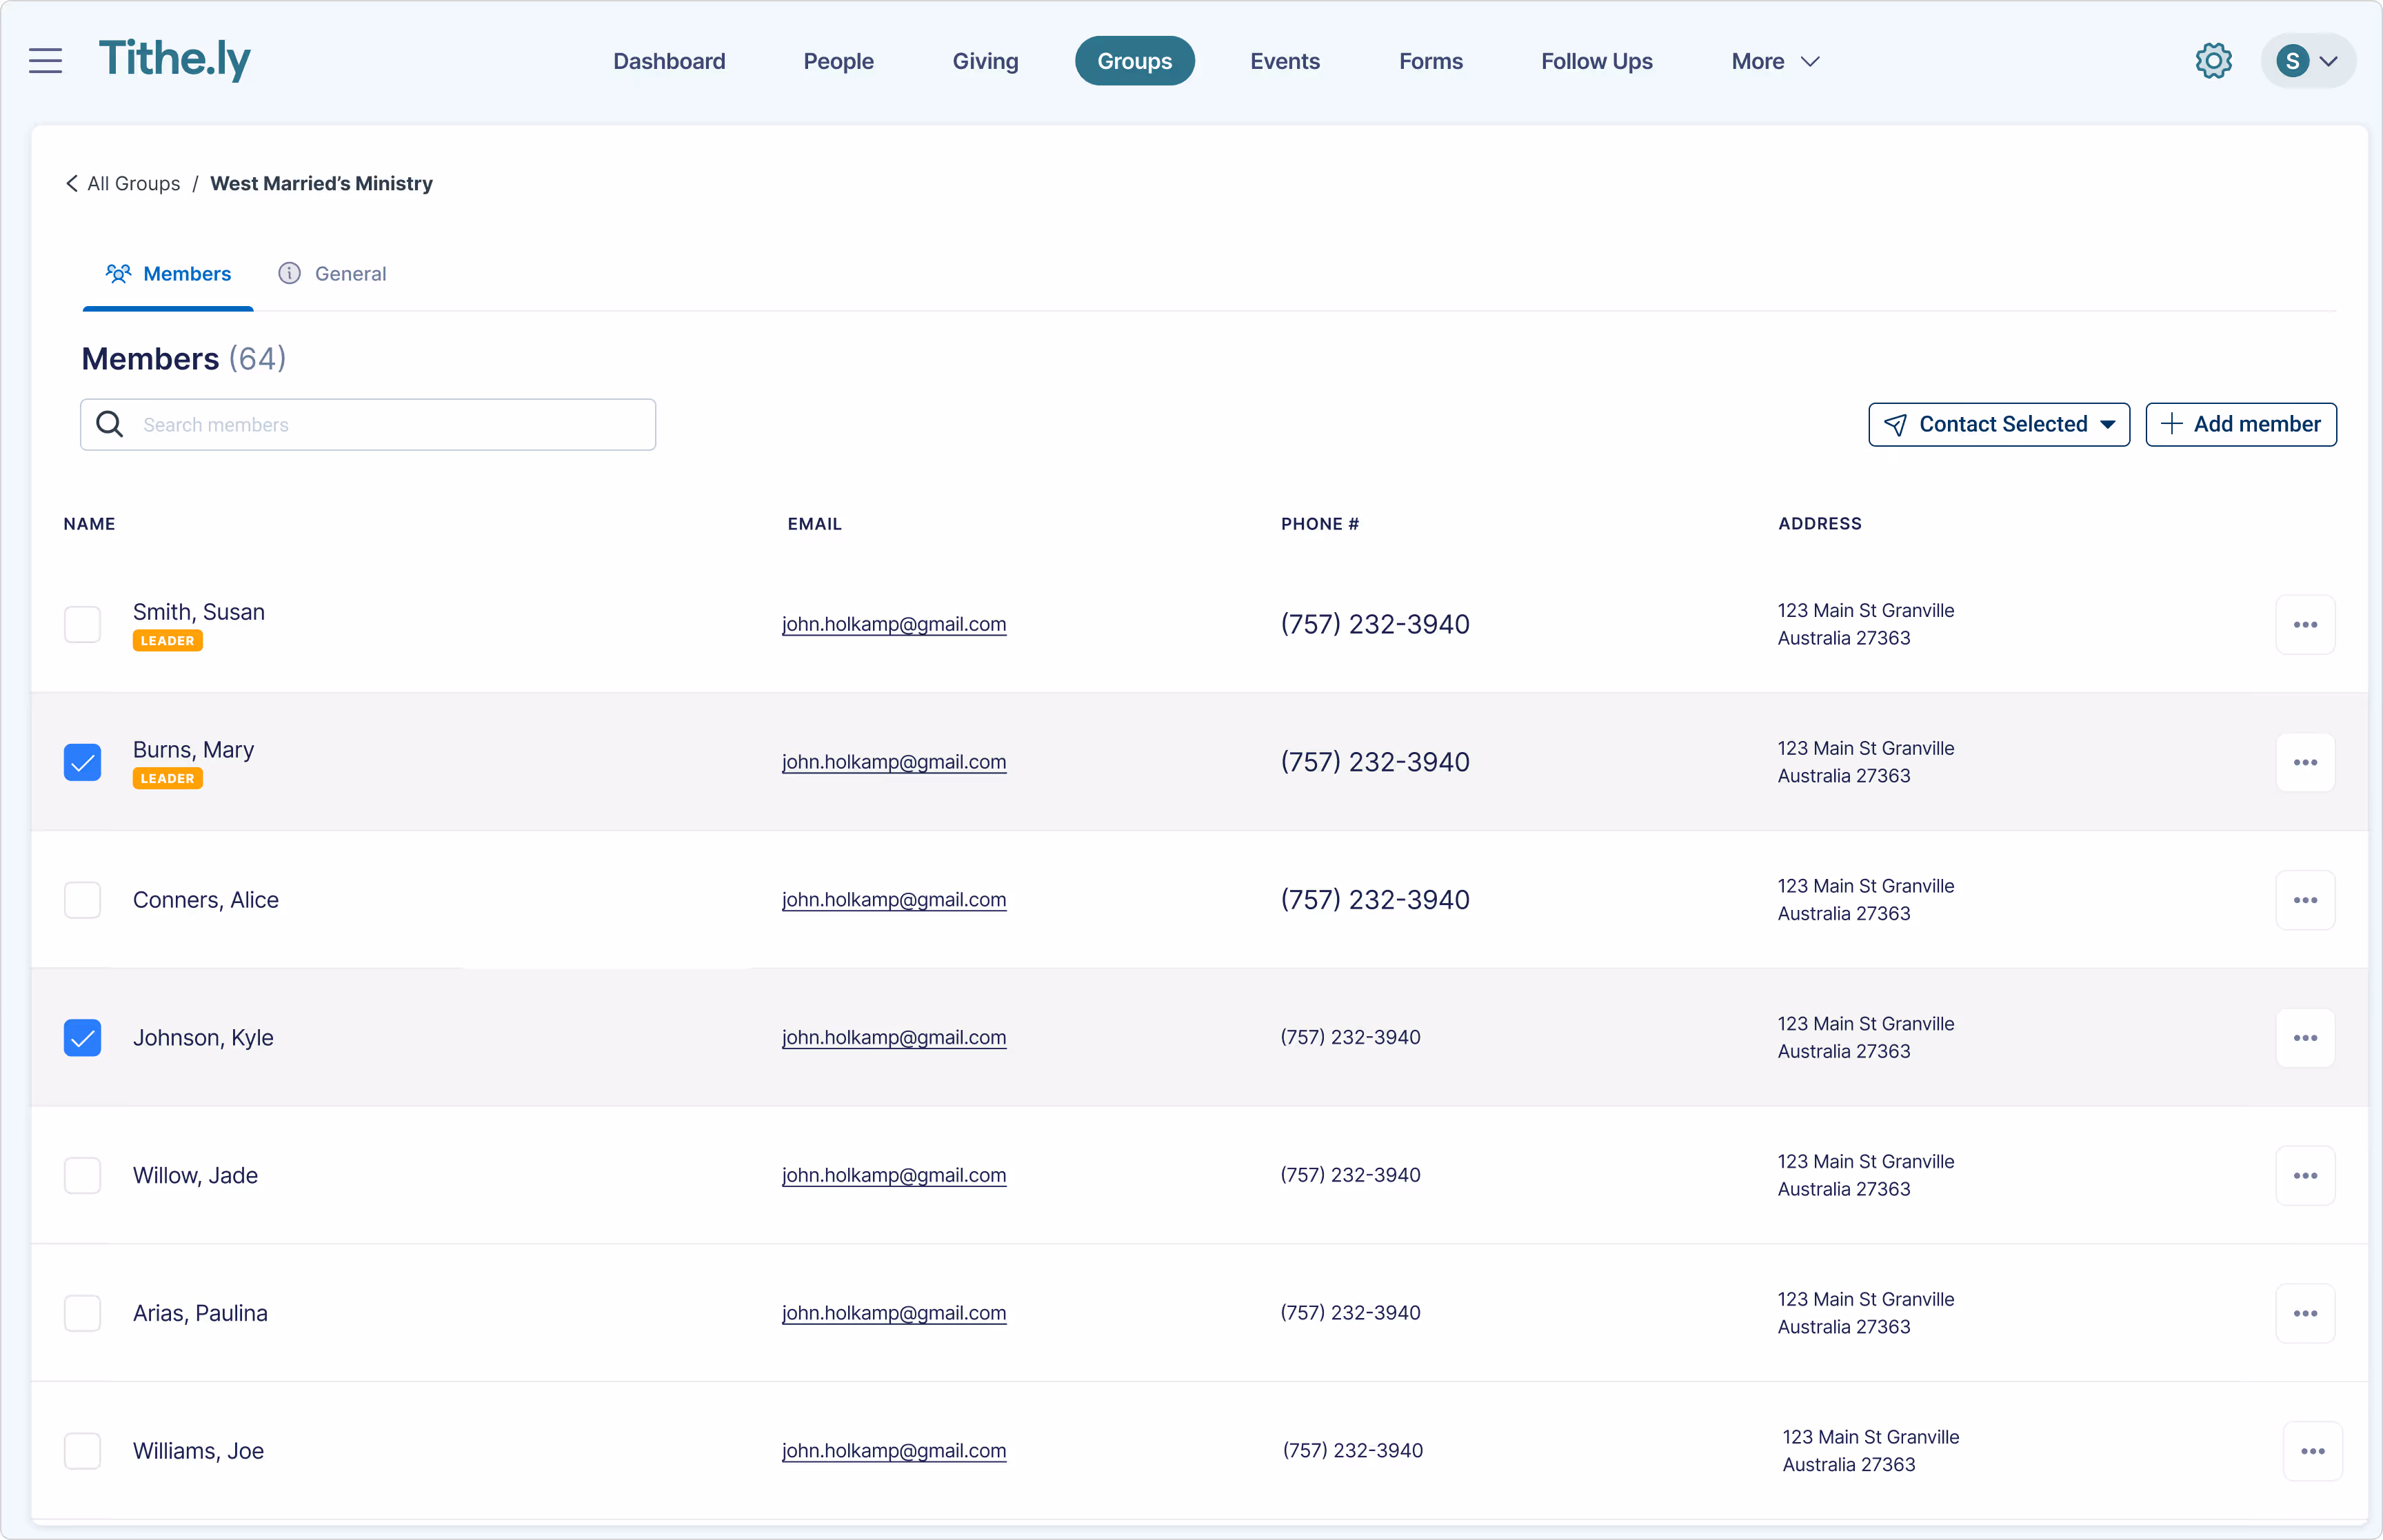Expand the Contact Selected dropdown
2383x1540 pixels.
[x=2108, y=424]
